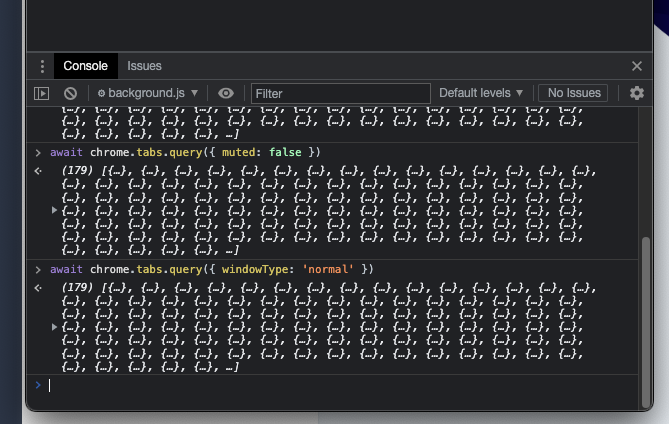Click the muted: false query command
Viewport: 669px width, 424px height.
[x=186, y=152]
